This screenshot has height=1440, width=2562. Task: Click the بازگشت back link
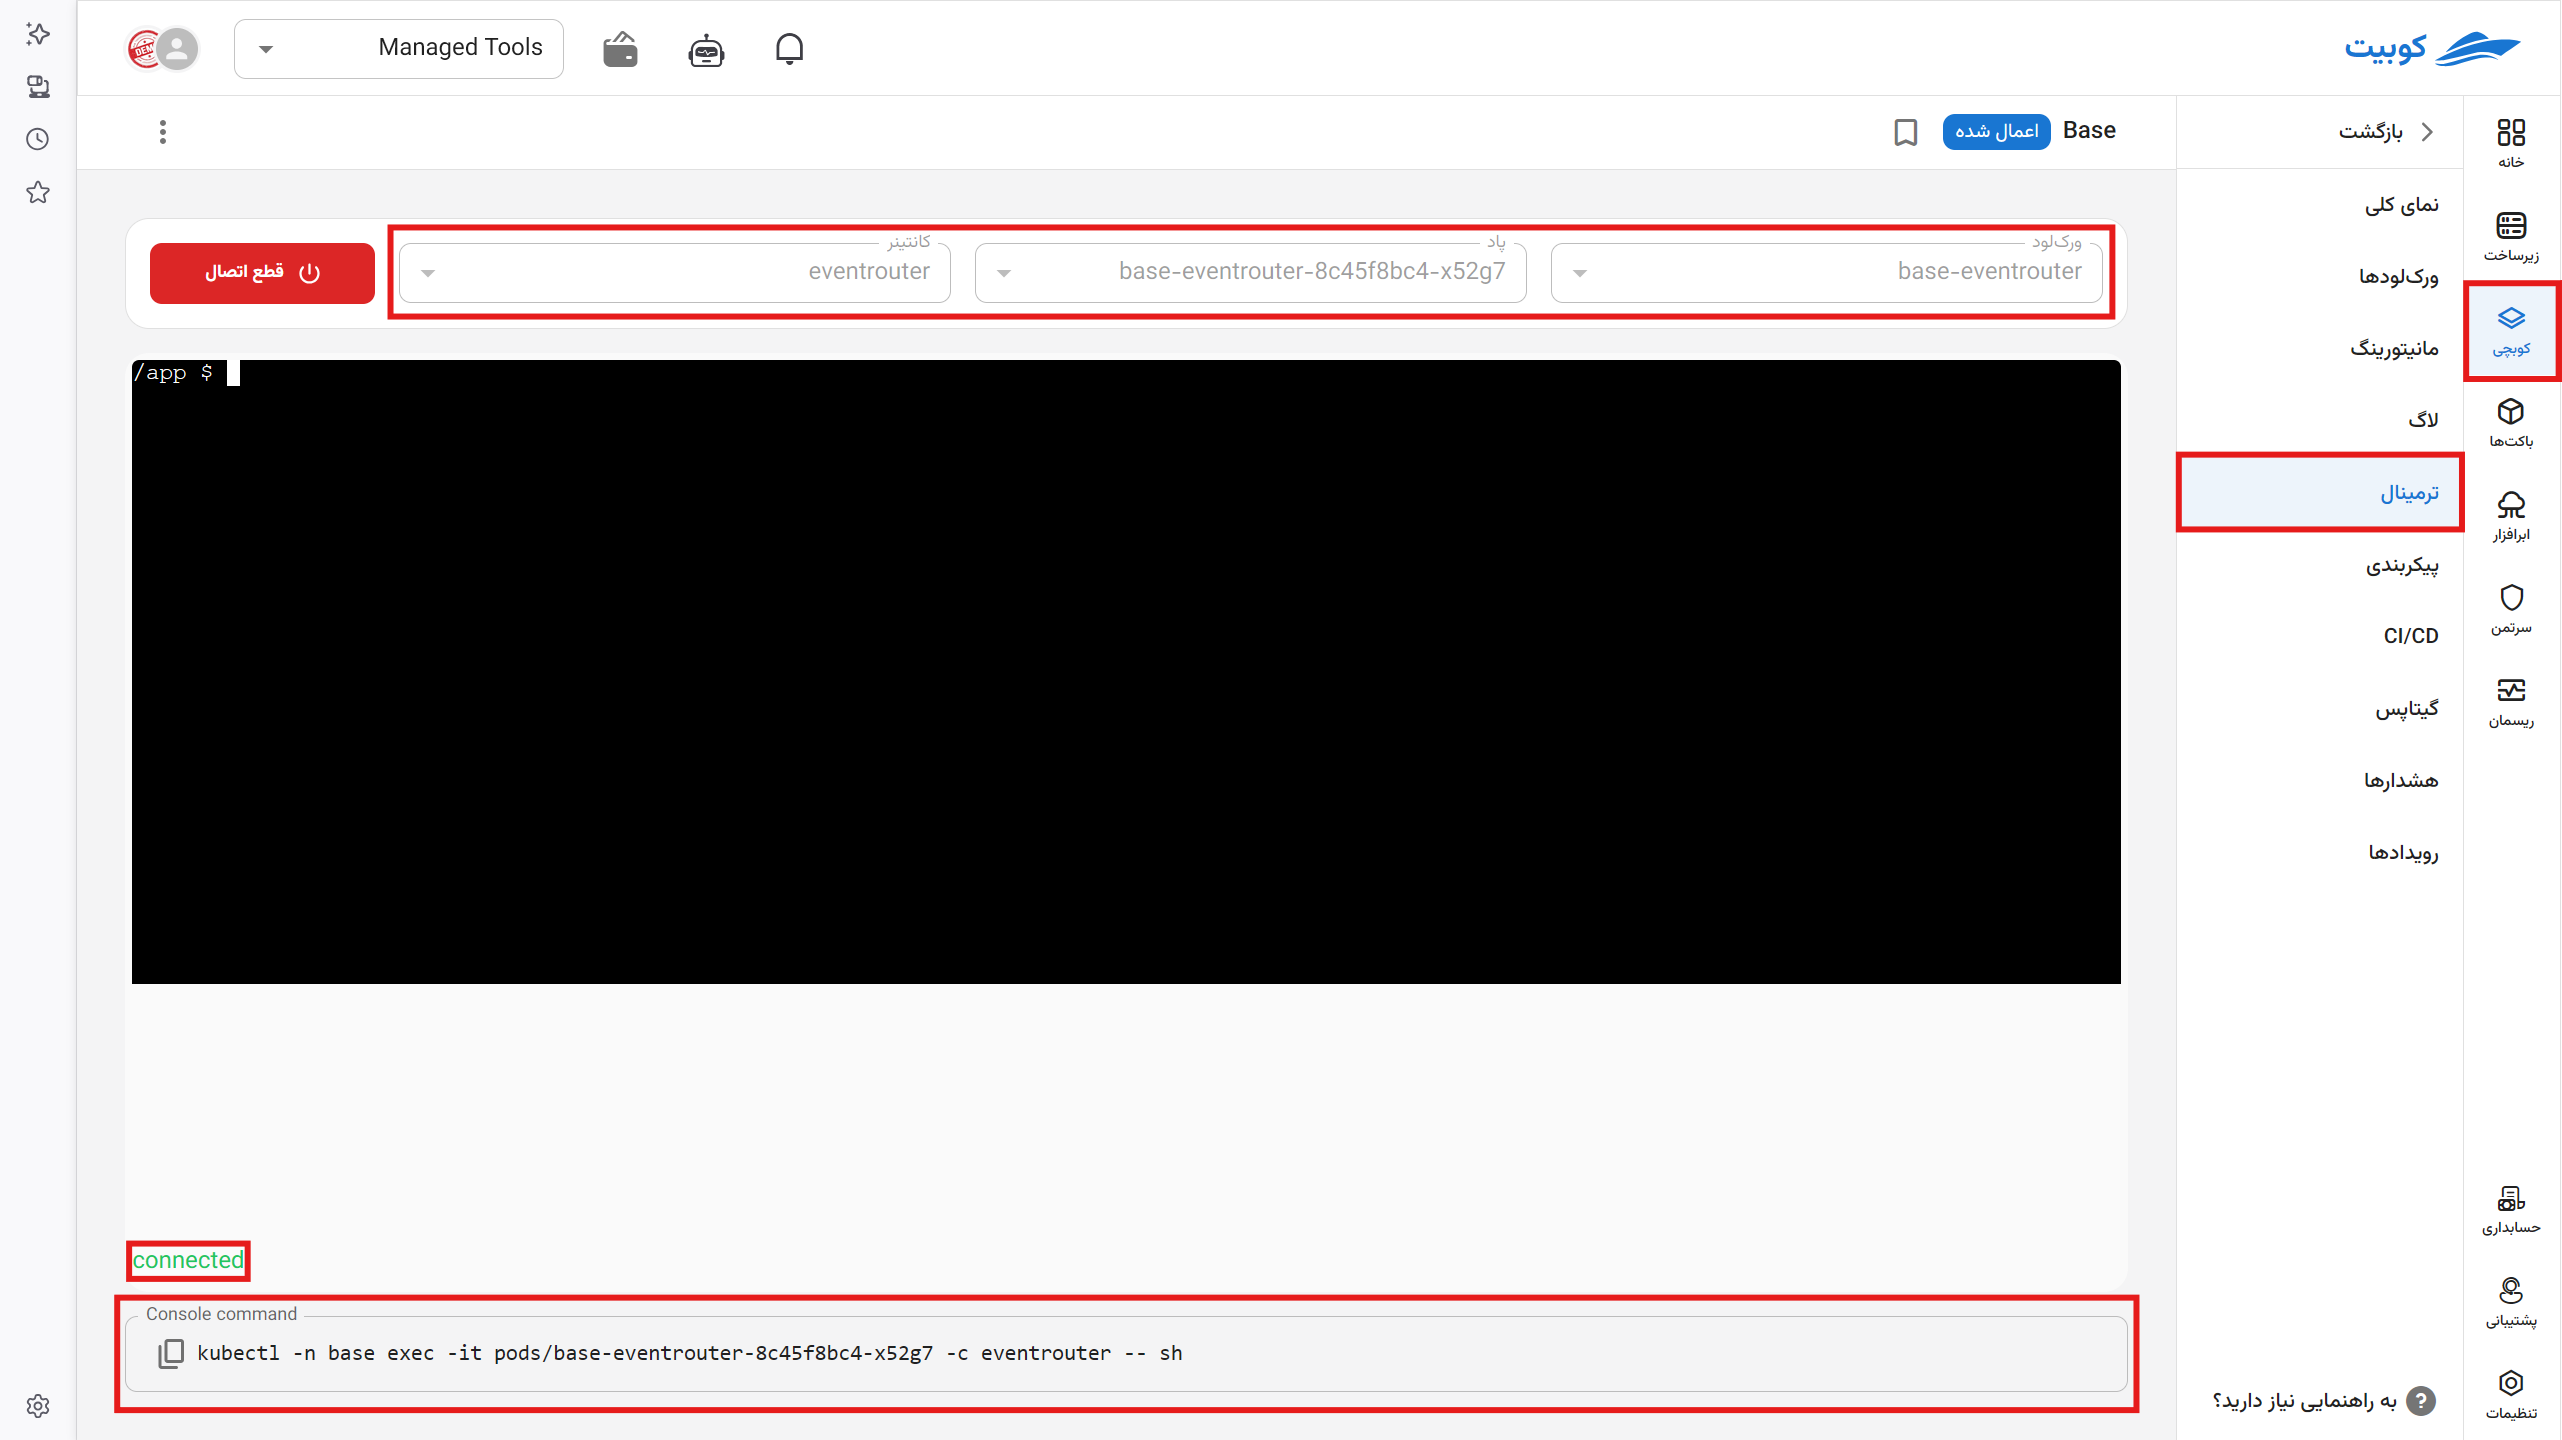click(2370, 132)
